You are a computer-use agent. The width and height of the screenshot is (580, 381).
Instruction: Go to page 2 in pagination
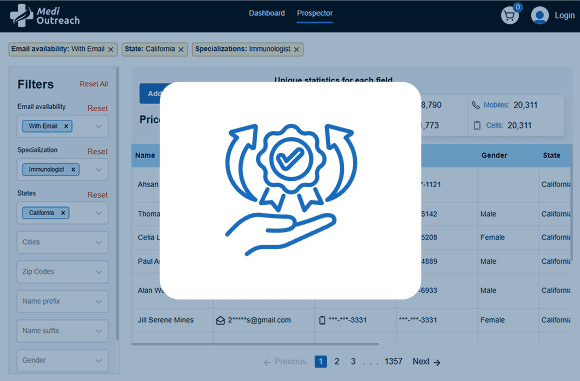pyautogui.click(x=337, y=361)
